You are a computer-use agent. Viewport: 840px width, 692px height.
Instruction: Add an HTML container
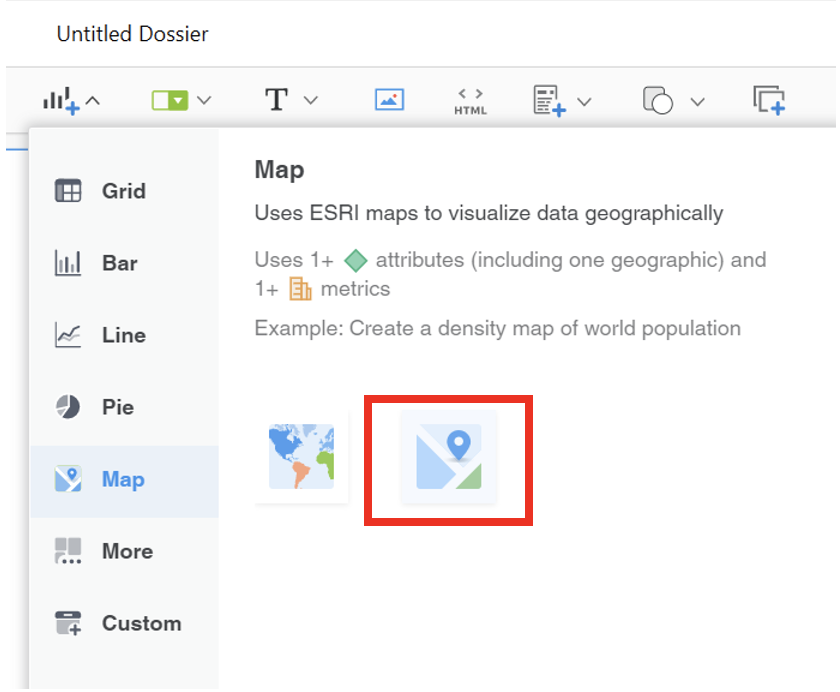click(x=470, y=100)
